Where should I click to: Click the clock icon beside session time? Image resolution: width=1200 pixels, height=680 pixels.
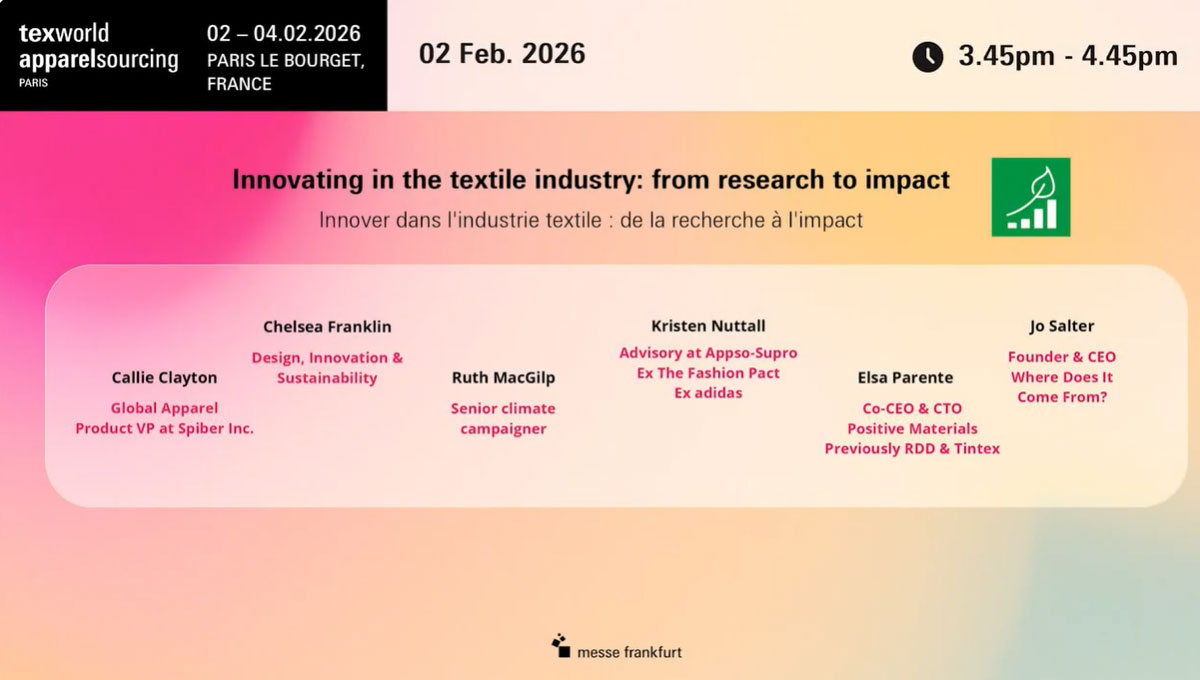tap(927, 56)
